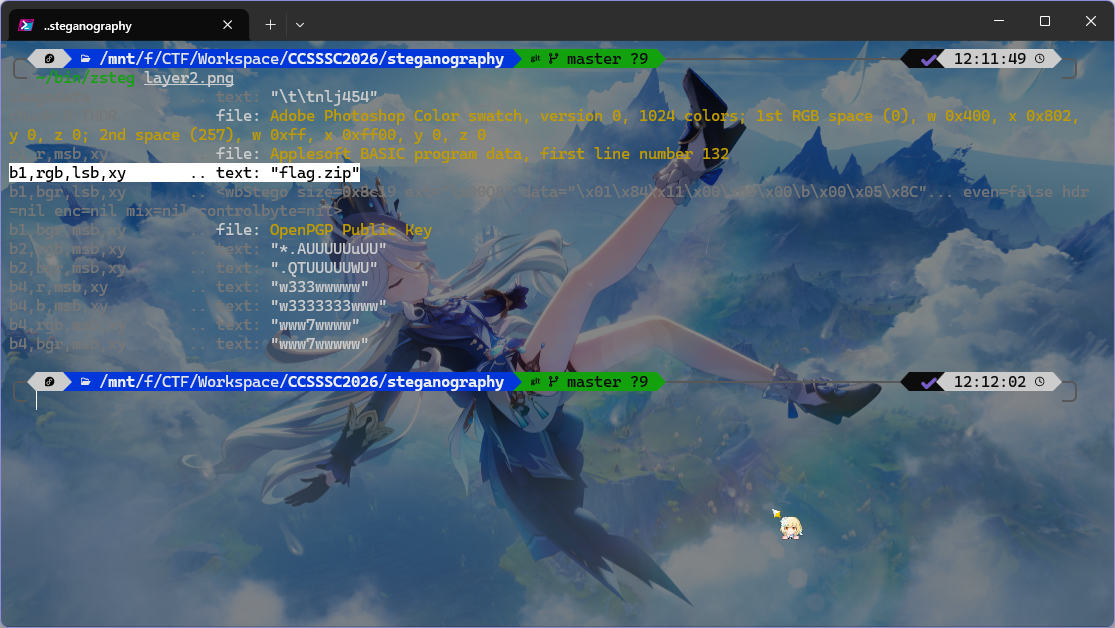This screenshot has width=1115, height=628.
Task: Click the PowerShell icon in the steganography tab
Action: pyautogui.click(x=28, y=25)
